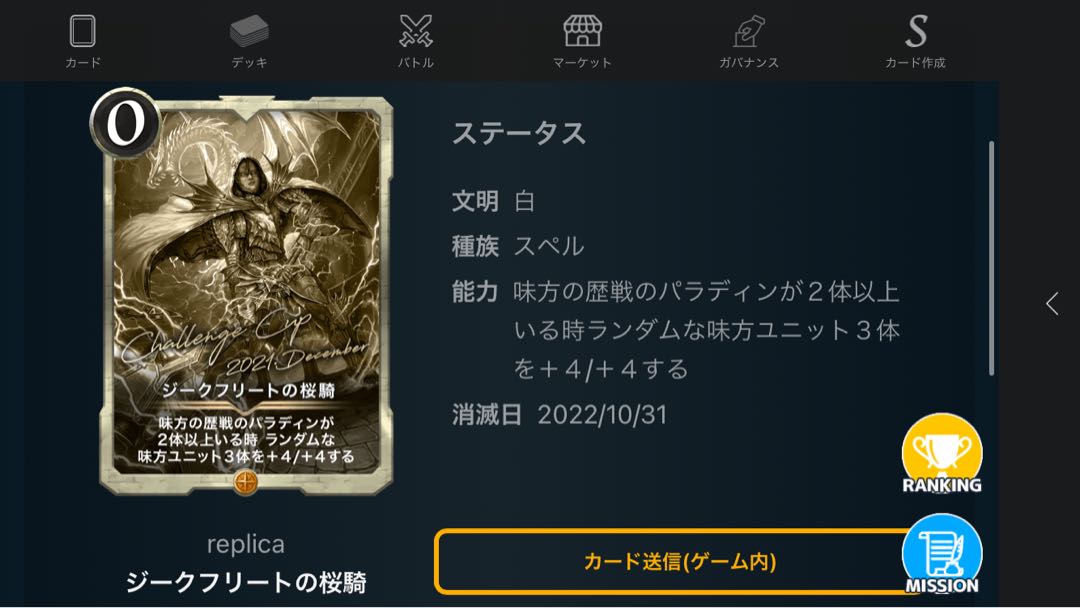Click the card name ジークフリートの桜騎 below artwork
Screen dimensions: 1080x608
(246, 583)
